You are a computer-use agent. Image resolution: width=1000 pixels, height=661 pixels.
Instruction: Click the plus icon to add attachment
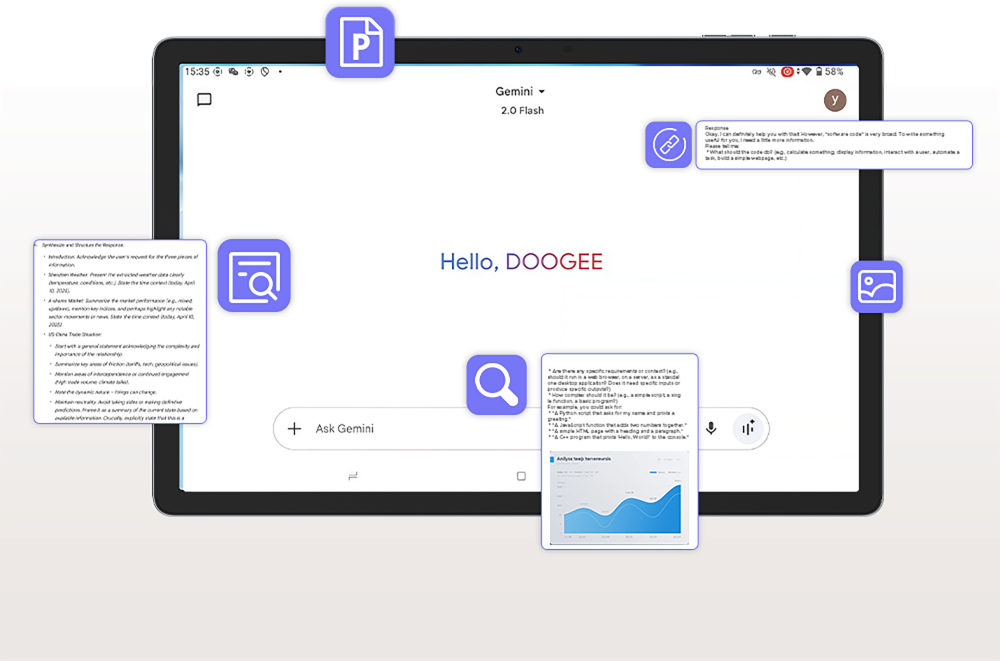tap(294, 429)
